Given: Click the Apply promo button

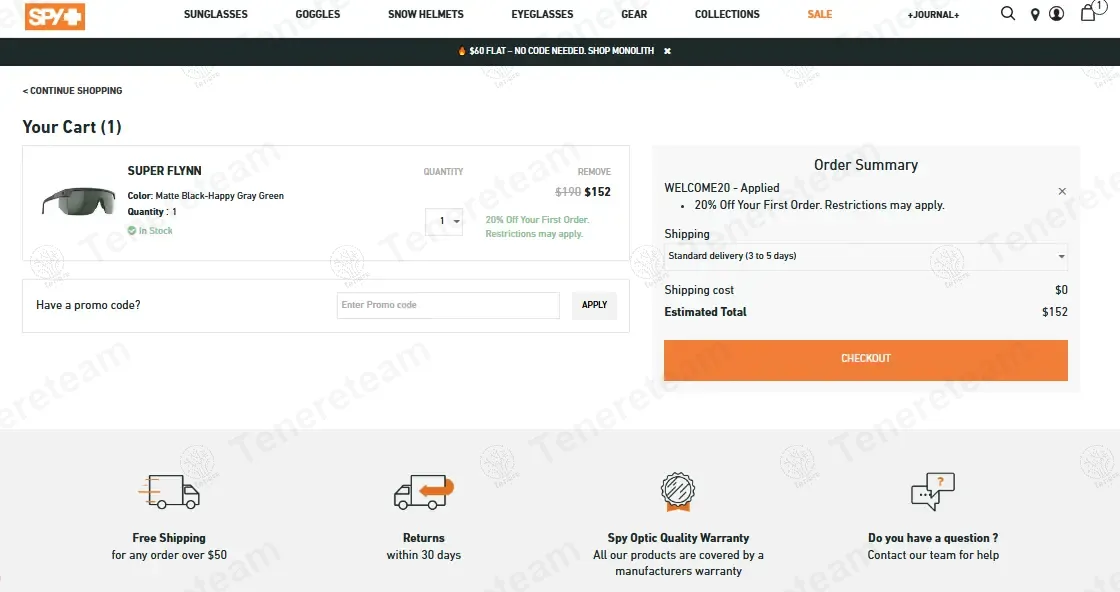Looking at the screenshot, I should click(594, 305).
